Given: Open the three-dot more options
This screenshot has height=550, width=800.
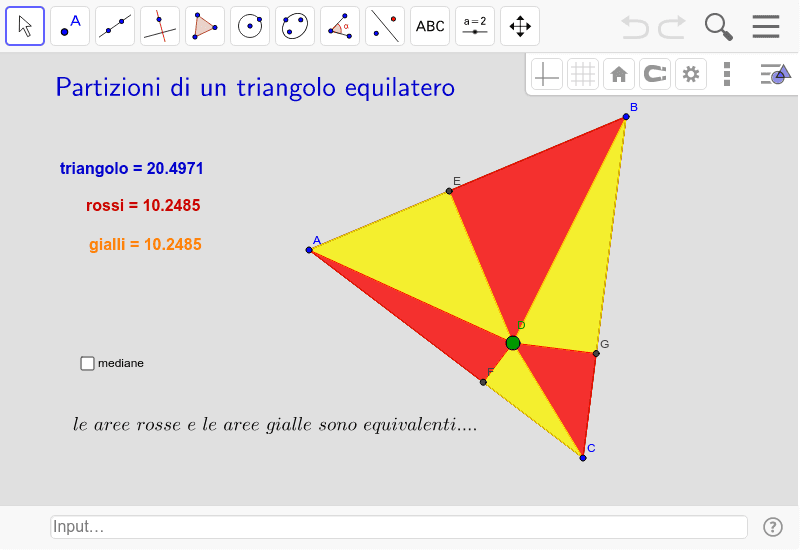Looking at the screenshot, I should 727,74.
